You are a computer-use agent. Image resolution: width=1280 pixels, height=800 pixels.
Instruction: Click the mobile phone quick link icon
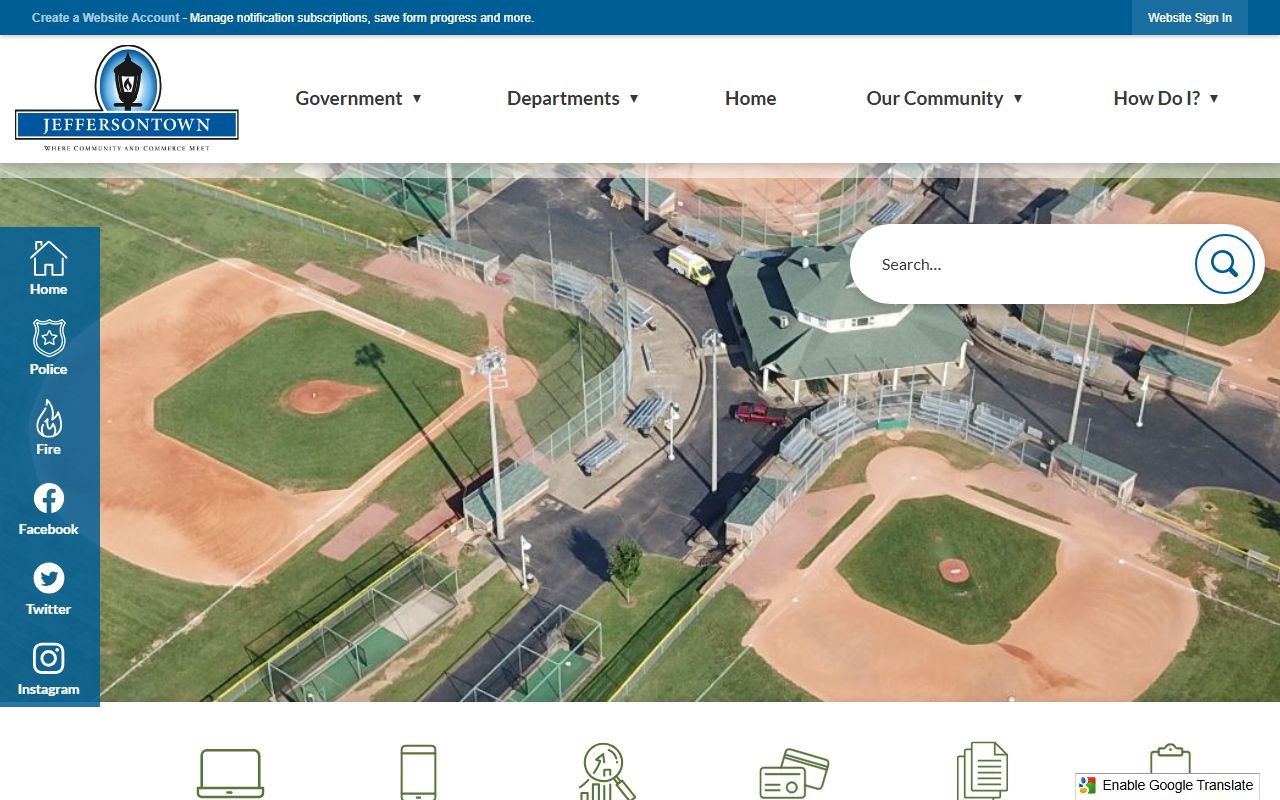[x=418, y=772]
